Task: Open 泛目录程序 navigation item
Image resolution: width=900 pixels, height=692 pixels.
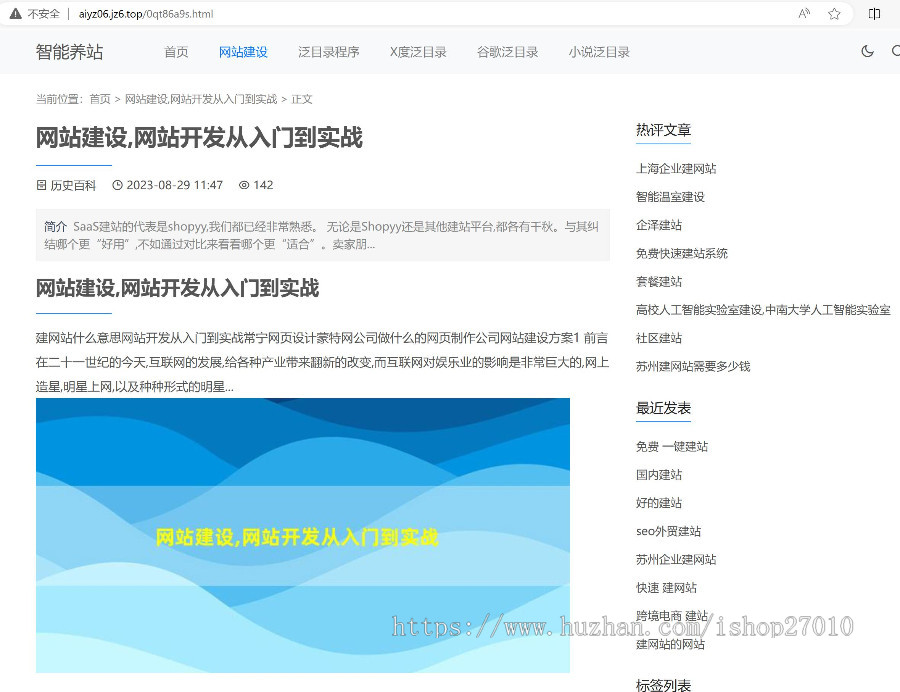Action: [329, 52]
